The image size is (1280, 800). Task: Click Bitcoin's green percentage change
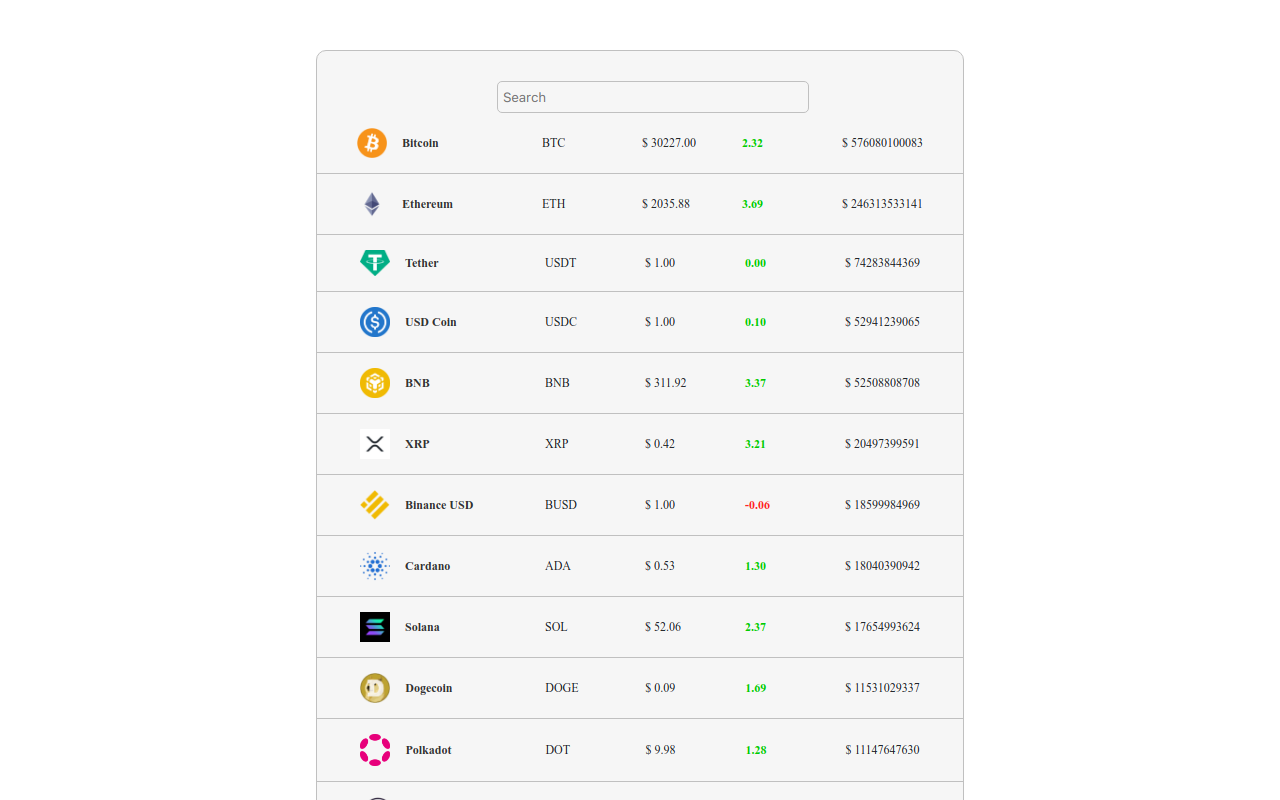752,143
